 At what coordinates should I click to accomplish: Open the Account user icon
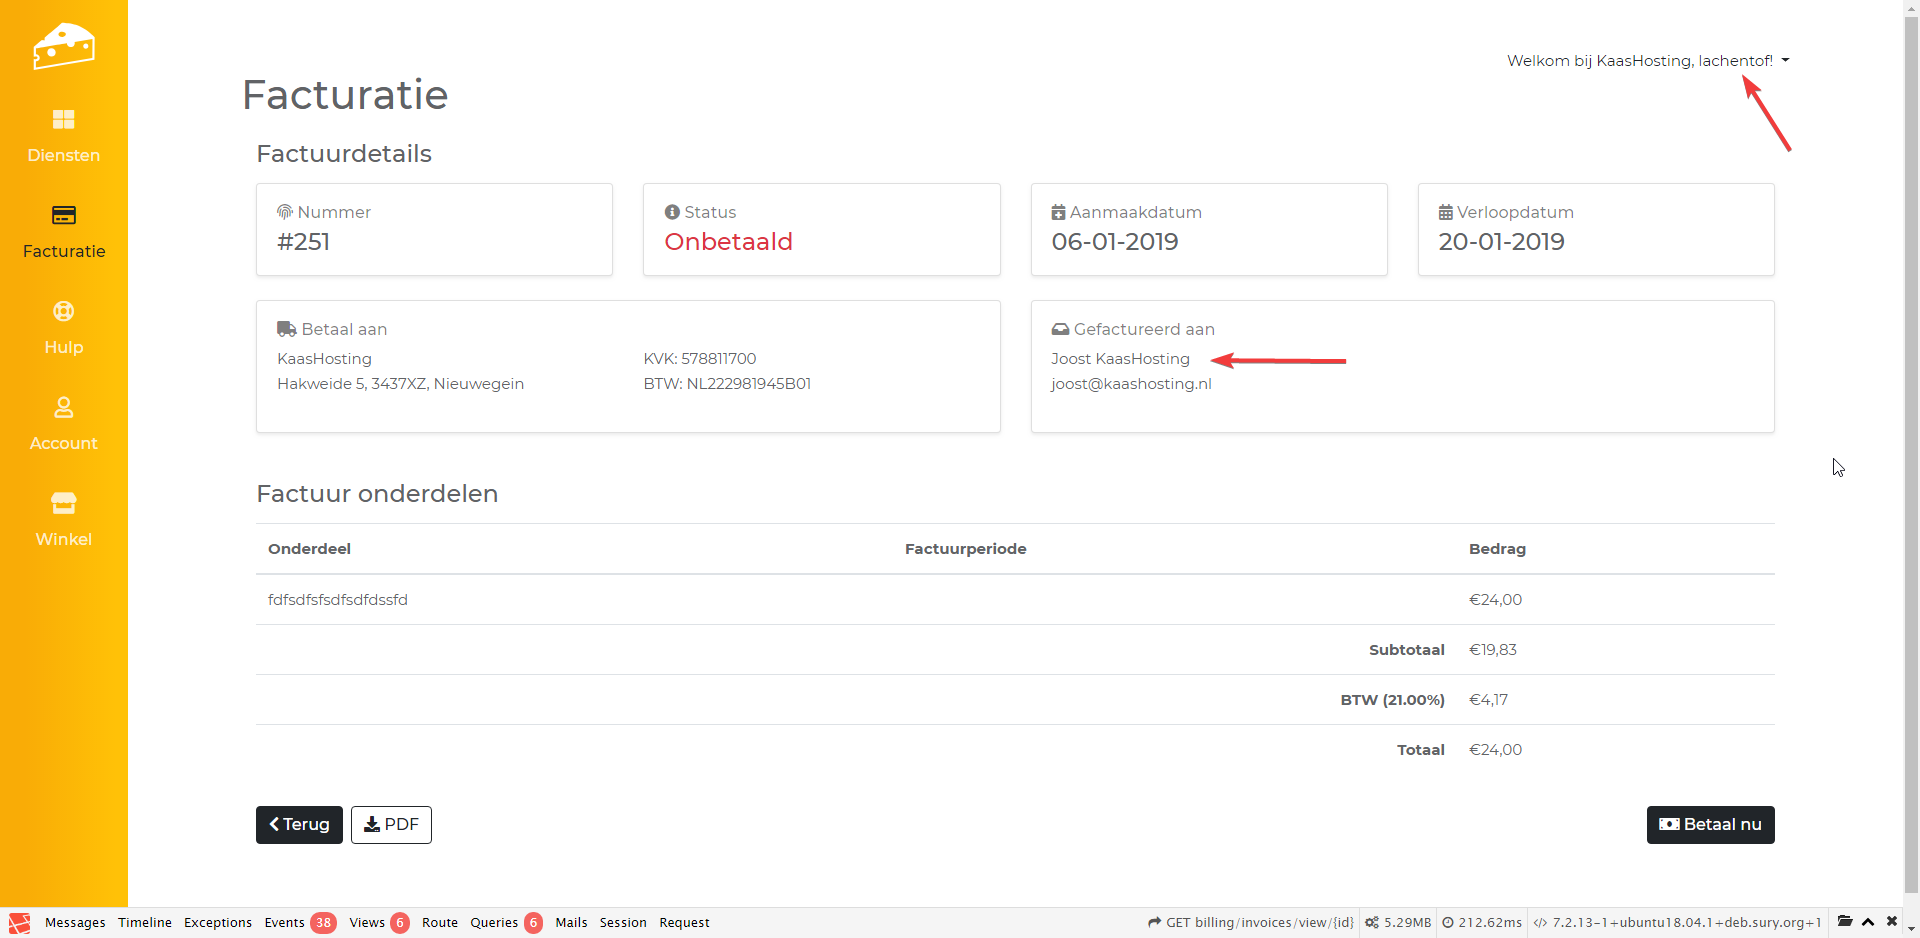point(63,408)
